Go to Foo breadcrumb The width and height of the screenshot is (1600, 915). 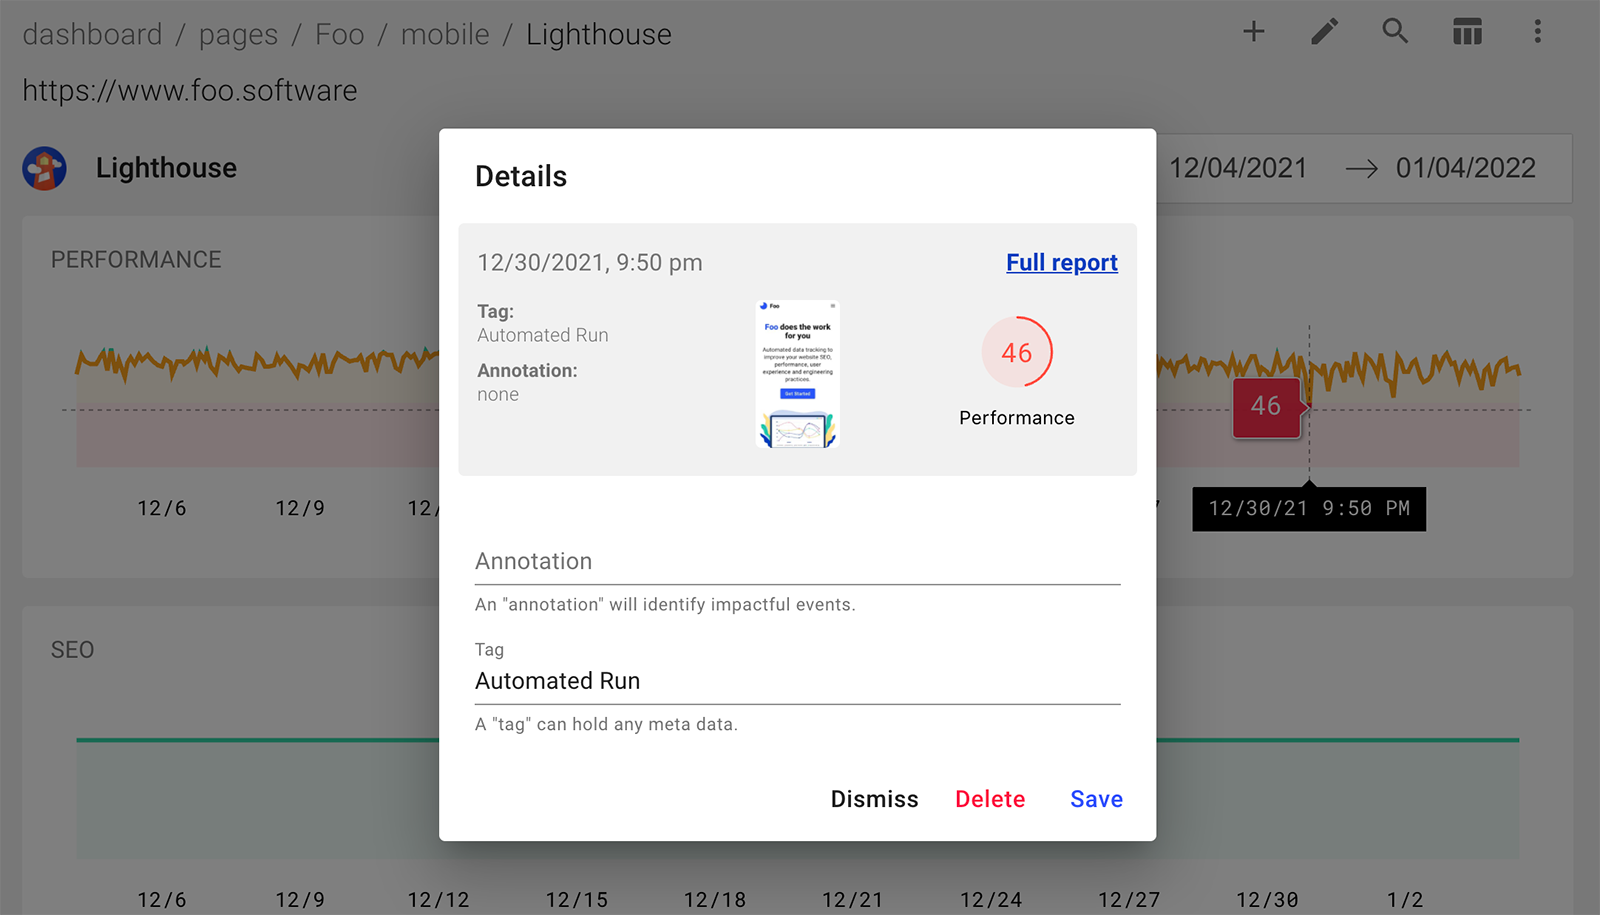click(340, 35)
